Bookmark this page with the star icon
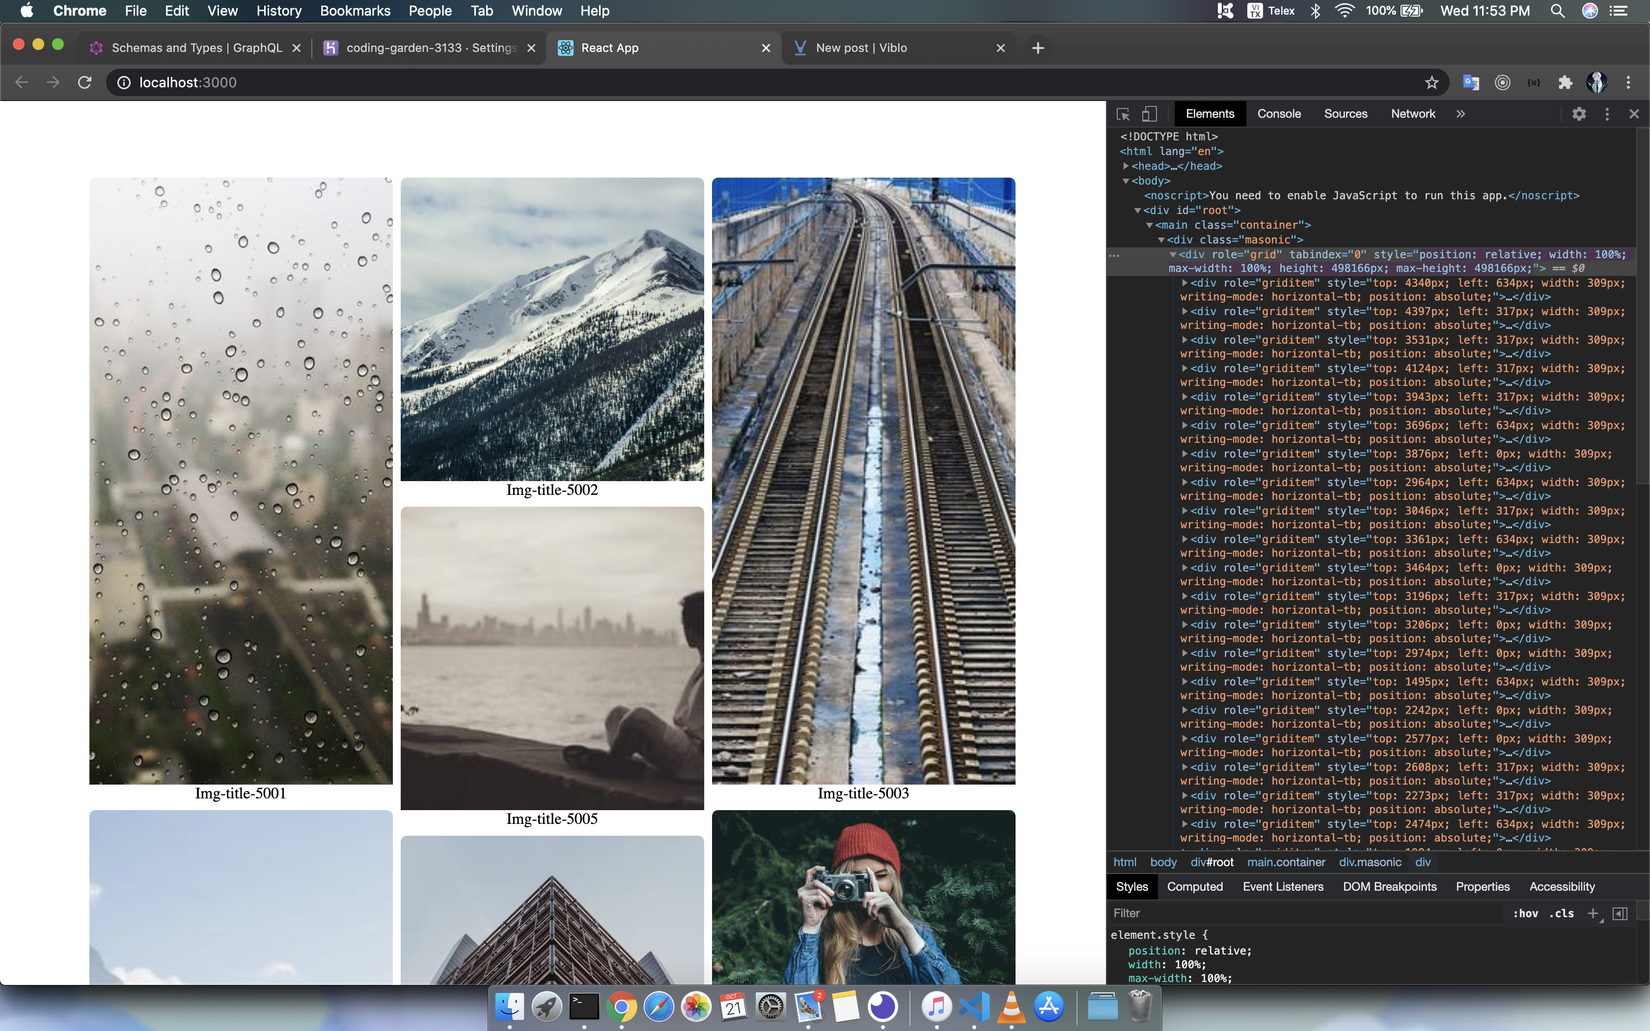Image resolution: width=1650 pixels, height=1031 pixels. 1431,83
